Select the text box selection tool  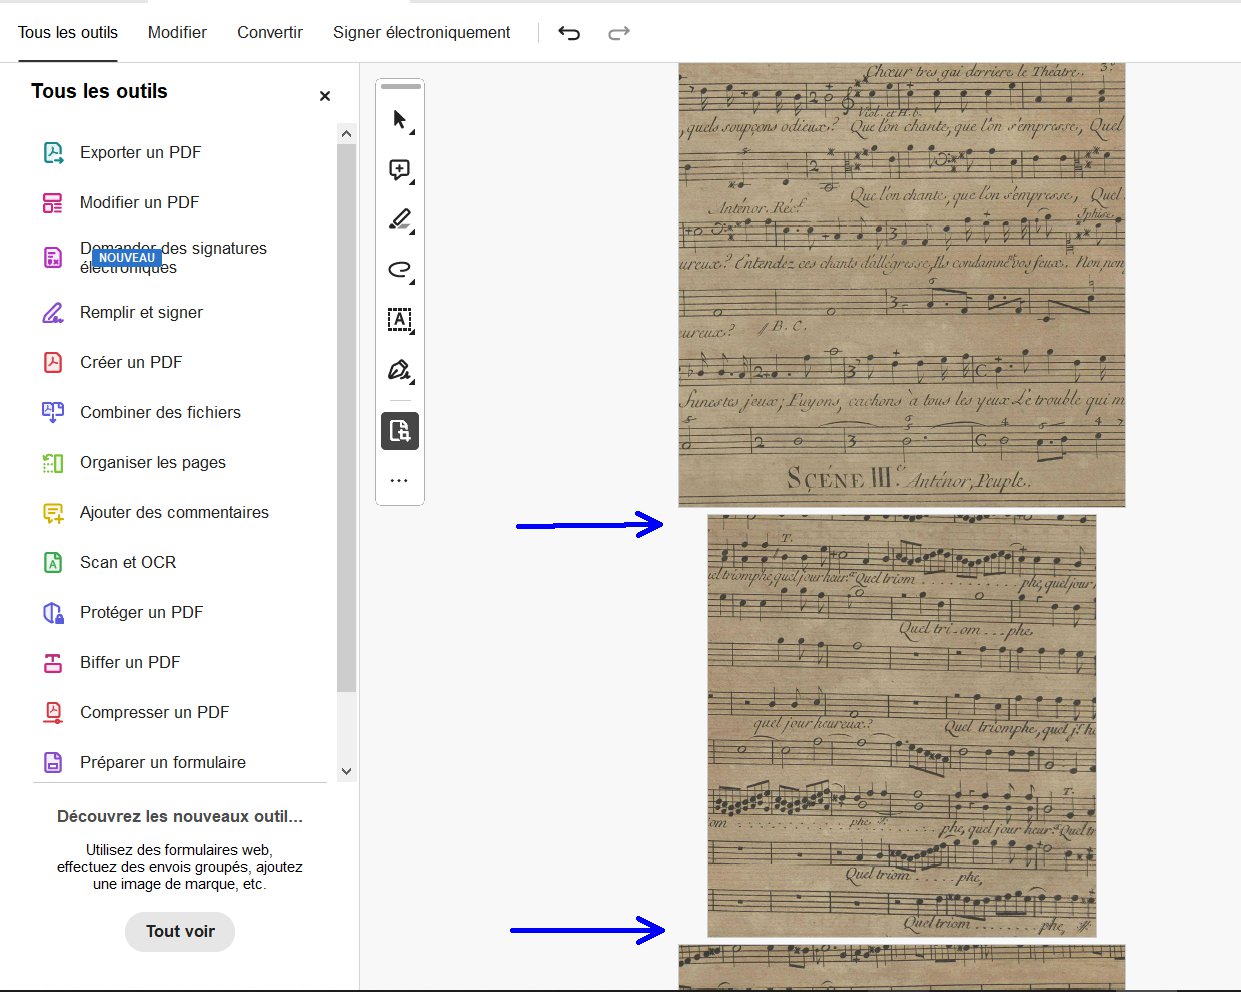400,320
